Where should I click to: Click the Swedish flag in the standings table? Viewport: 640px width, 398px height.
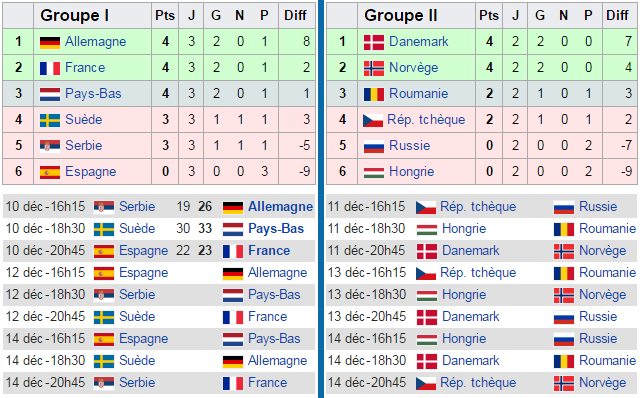[50, 120]
